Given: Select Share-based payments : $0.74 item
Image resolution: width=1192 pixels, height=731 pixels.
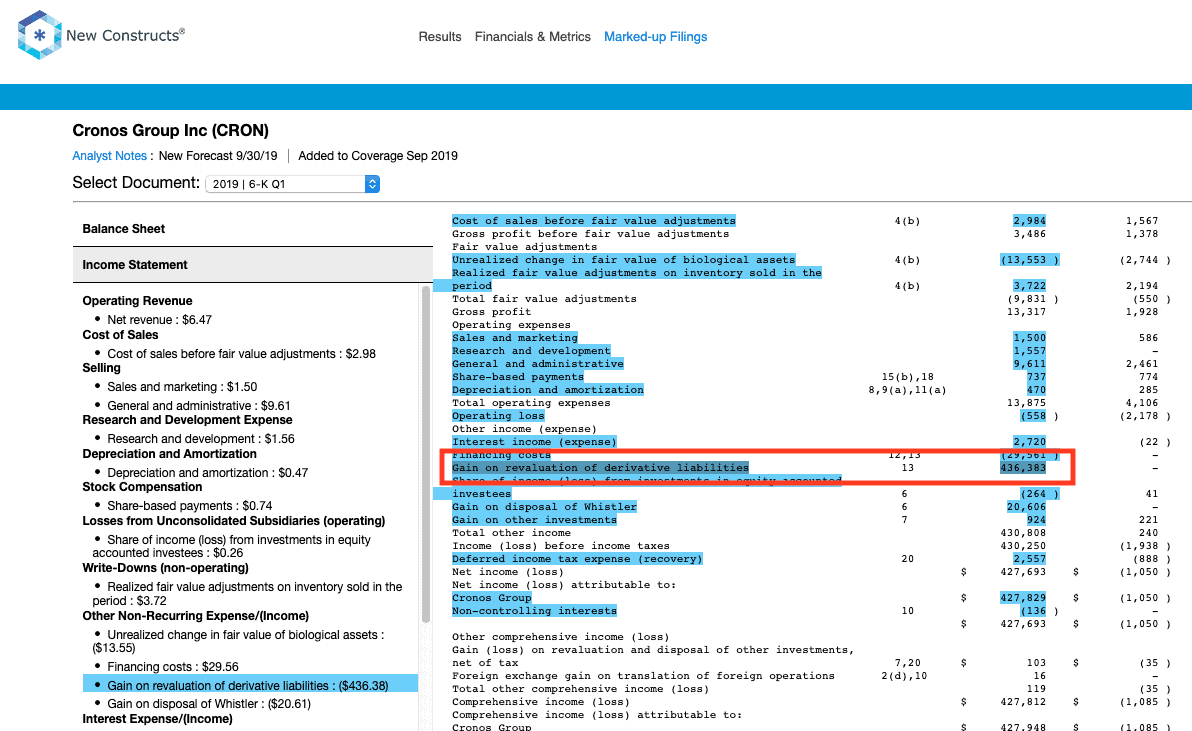Looking at the screenshot, I should (x=189, y=506).
